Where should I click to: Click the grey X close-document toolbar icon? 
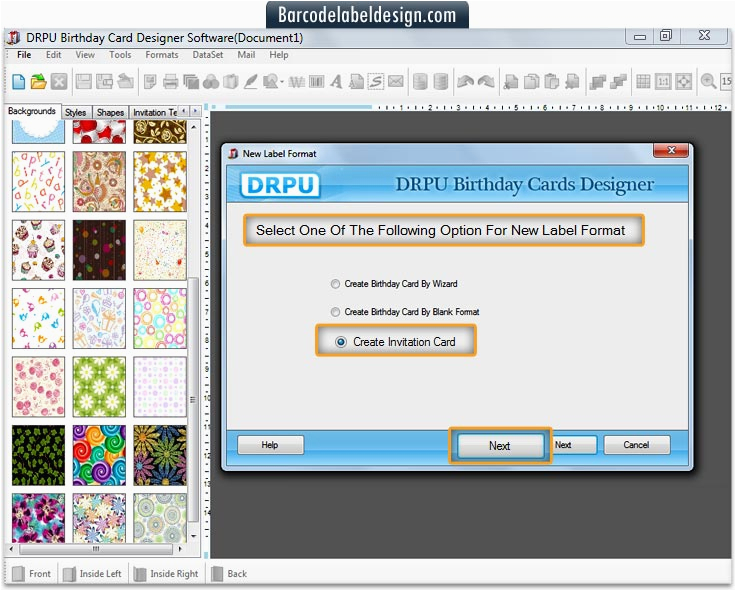(x=59, y=82)
